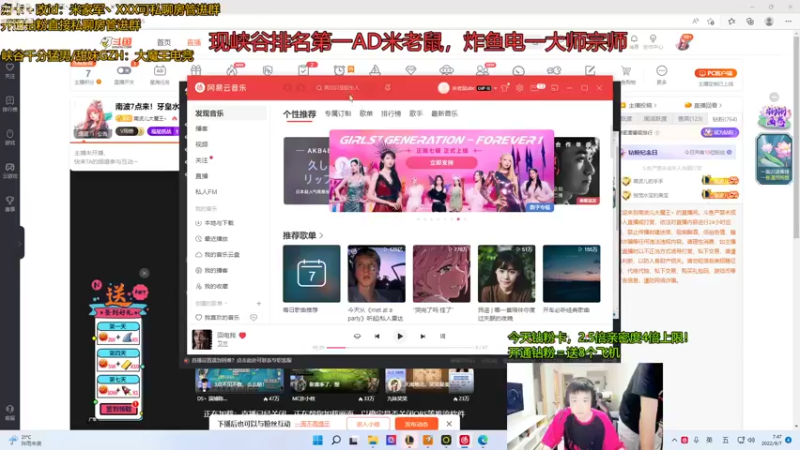The image size is (800, 450).
Task: Open the diamond icon in Douyu toolbar
Action: point(411,70)
